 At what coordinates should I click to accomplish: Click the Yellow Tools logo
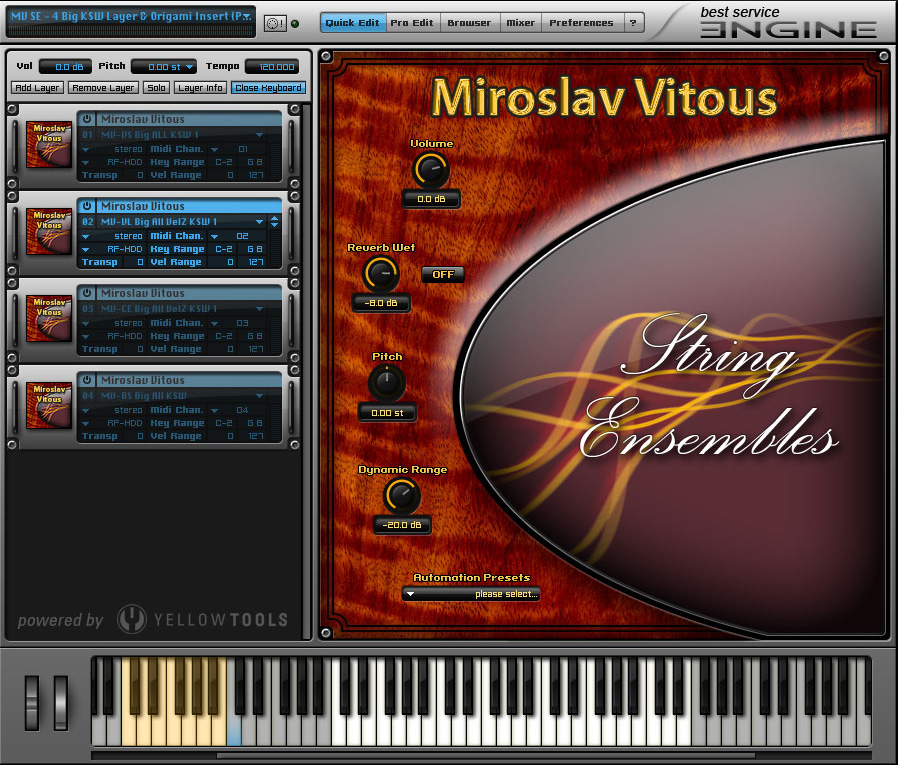202,620
